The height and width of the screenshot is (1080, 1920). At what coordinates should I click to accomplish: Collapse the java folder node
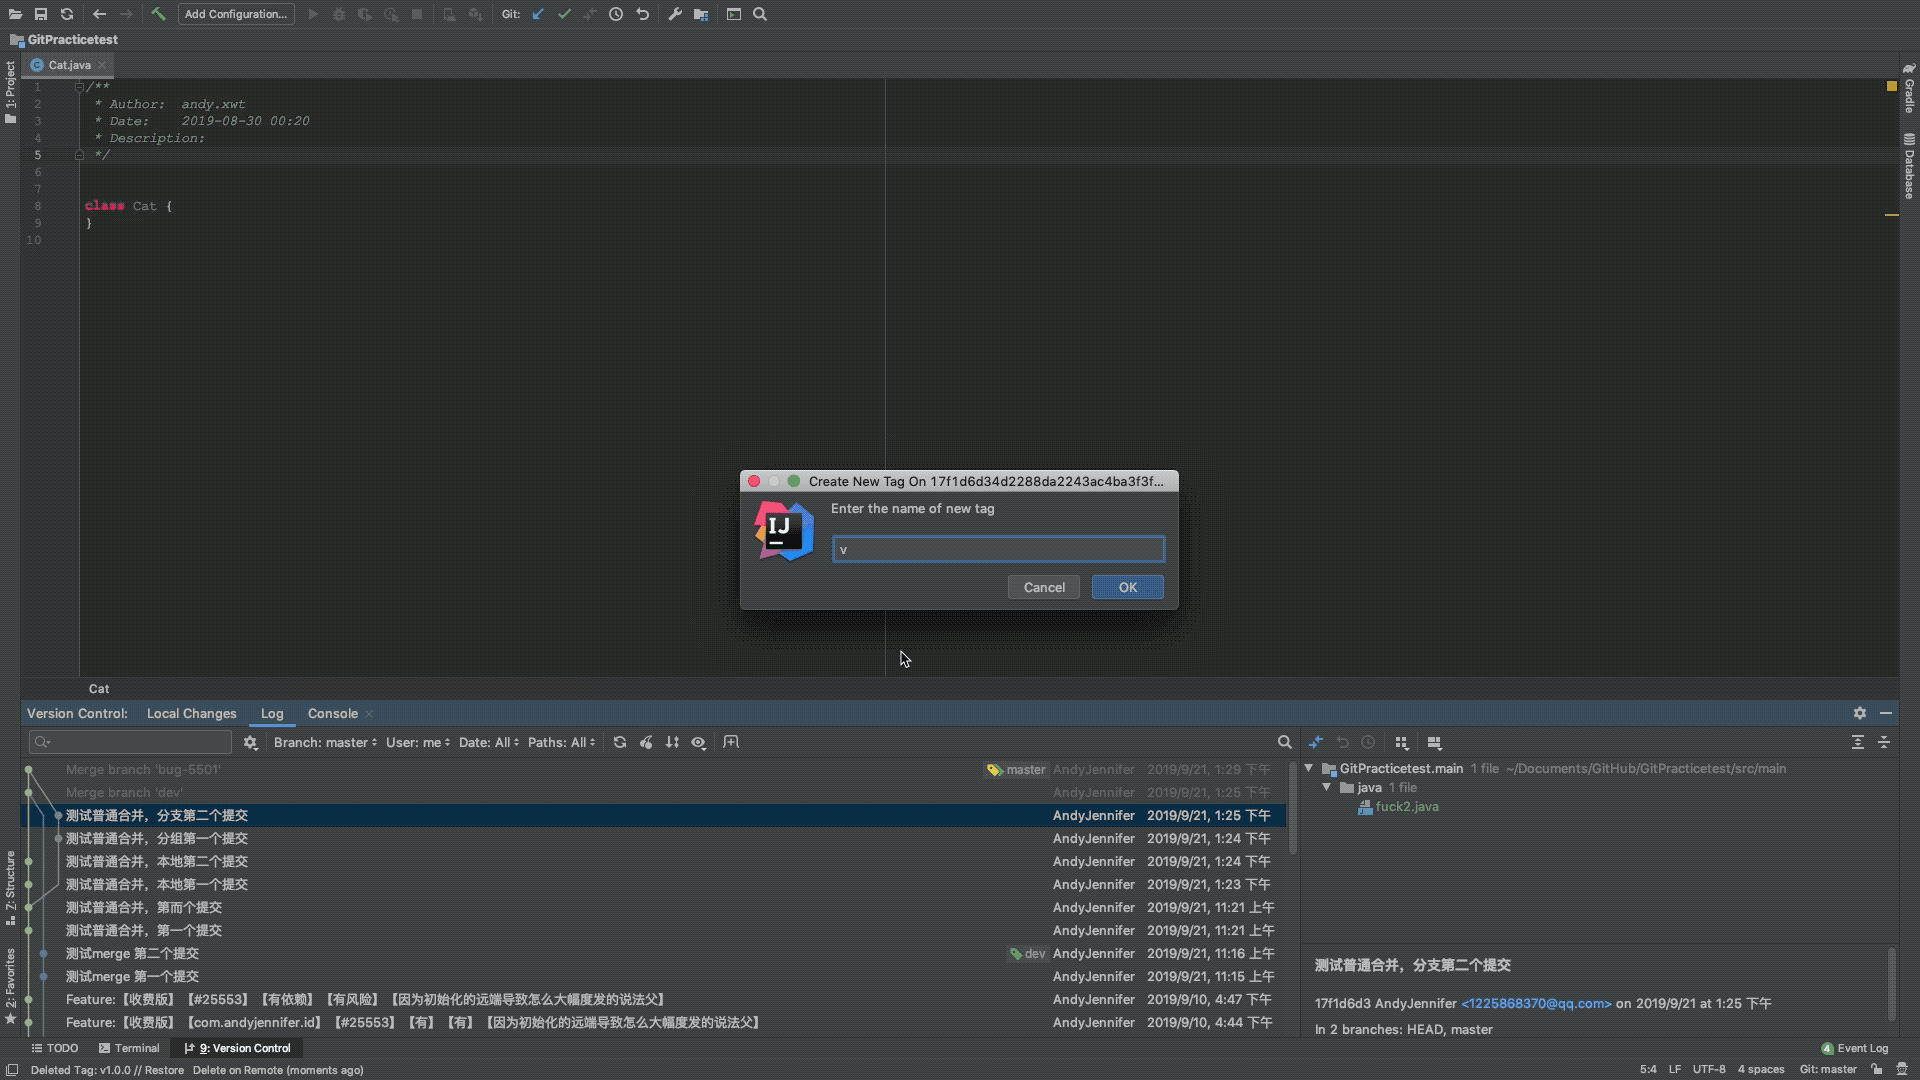[1327, 787]
